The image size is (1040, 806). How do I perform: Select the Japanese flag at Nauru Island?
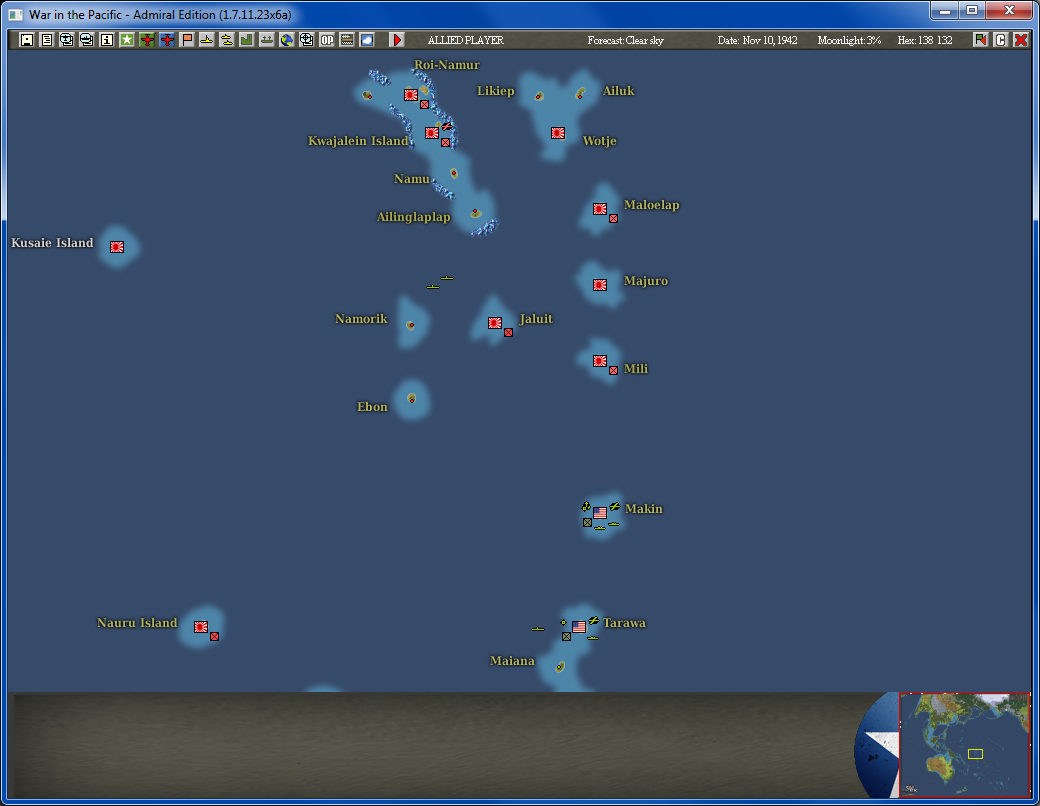(201, 627)
